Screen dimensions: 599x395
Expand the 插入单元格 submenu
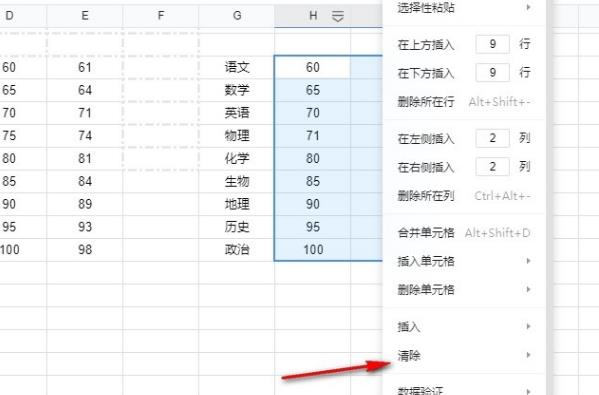point(464,261)
